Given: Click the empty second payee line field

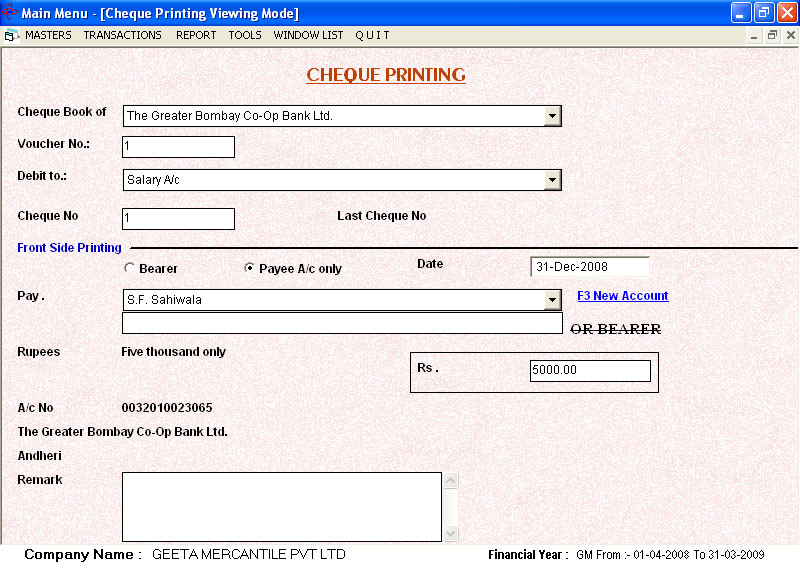Looking at the screenshot, I should [x=342, y=324].
